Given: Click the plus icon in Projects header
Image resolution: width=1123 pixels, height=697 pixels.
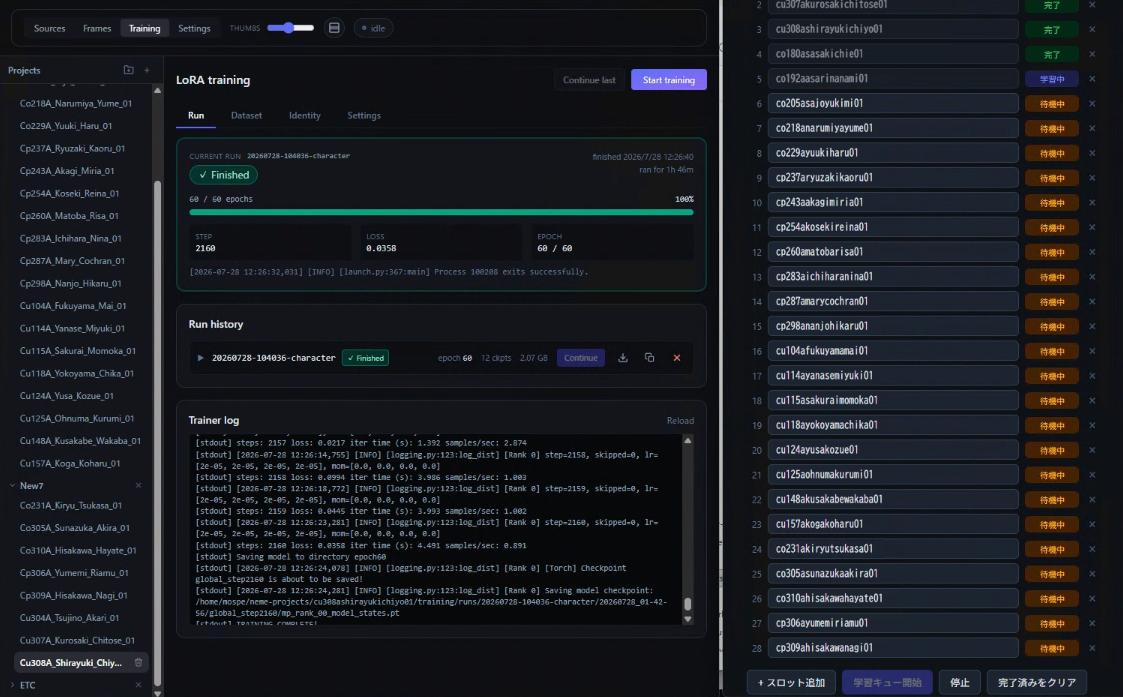Looking at the screenshot, I should pyautogui.click(x=147, y=69).
